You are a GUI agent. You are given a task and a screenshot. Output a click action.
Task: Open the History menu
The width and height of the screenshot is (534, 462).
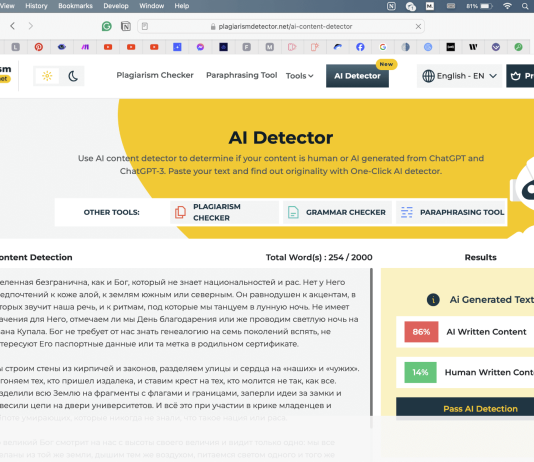[36, 6]
